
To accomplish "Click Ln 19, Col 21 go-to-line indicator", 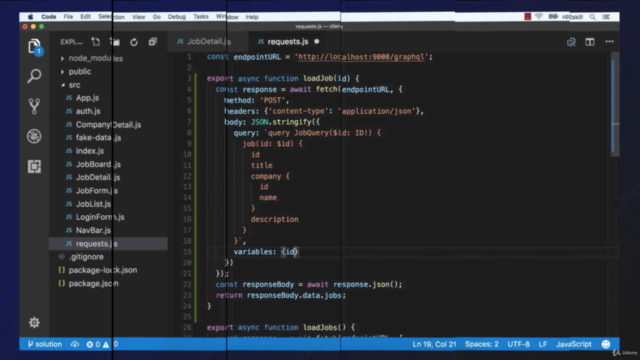I will [434, 344].
